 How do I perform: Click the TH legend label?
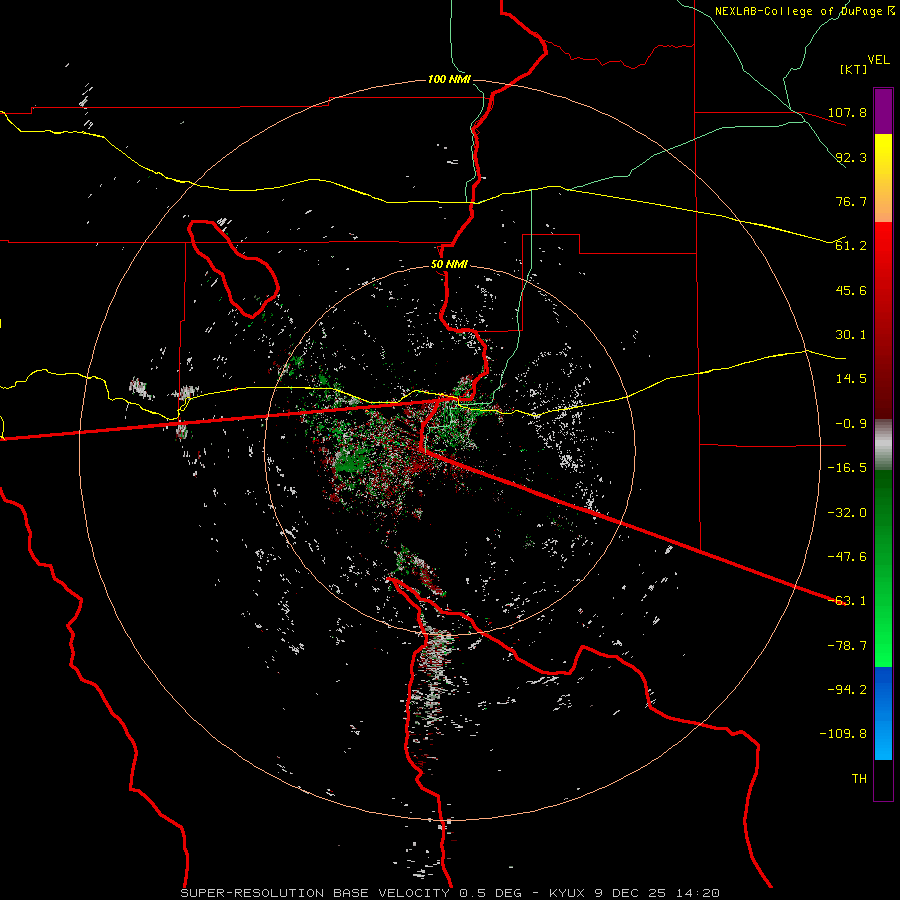tap(859, 779)
